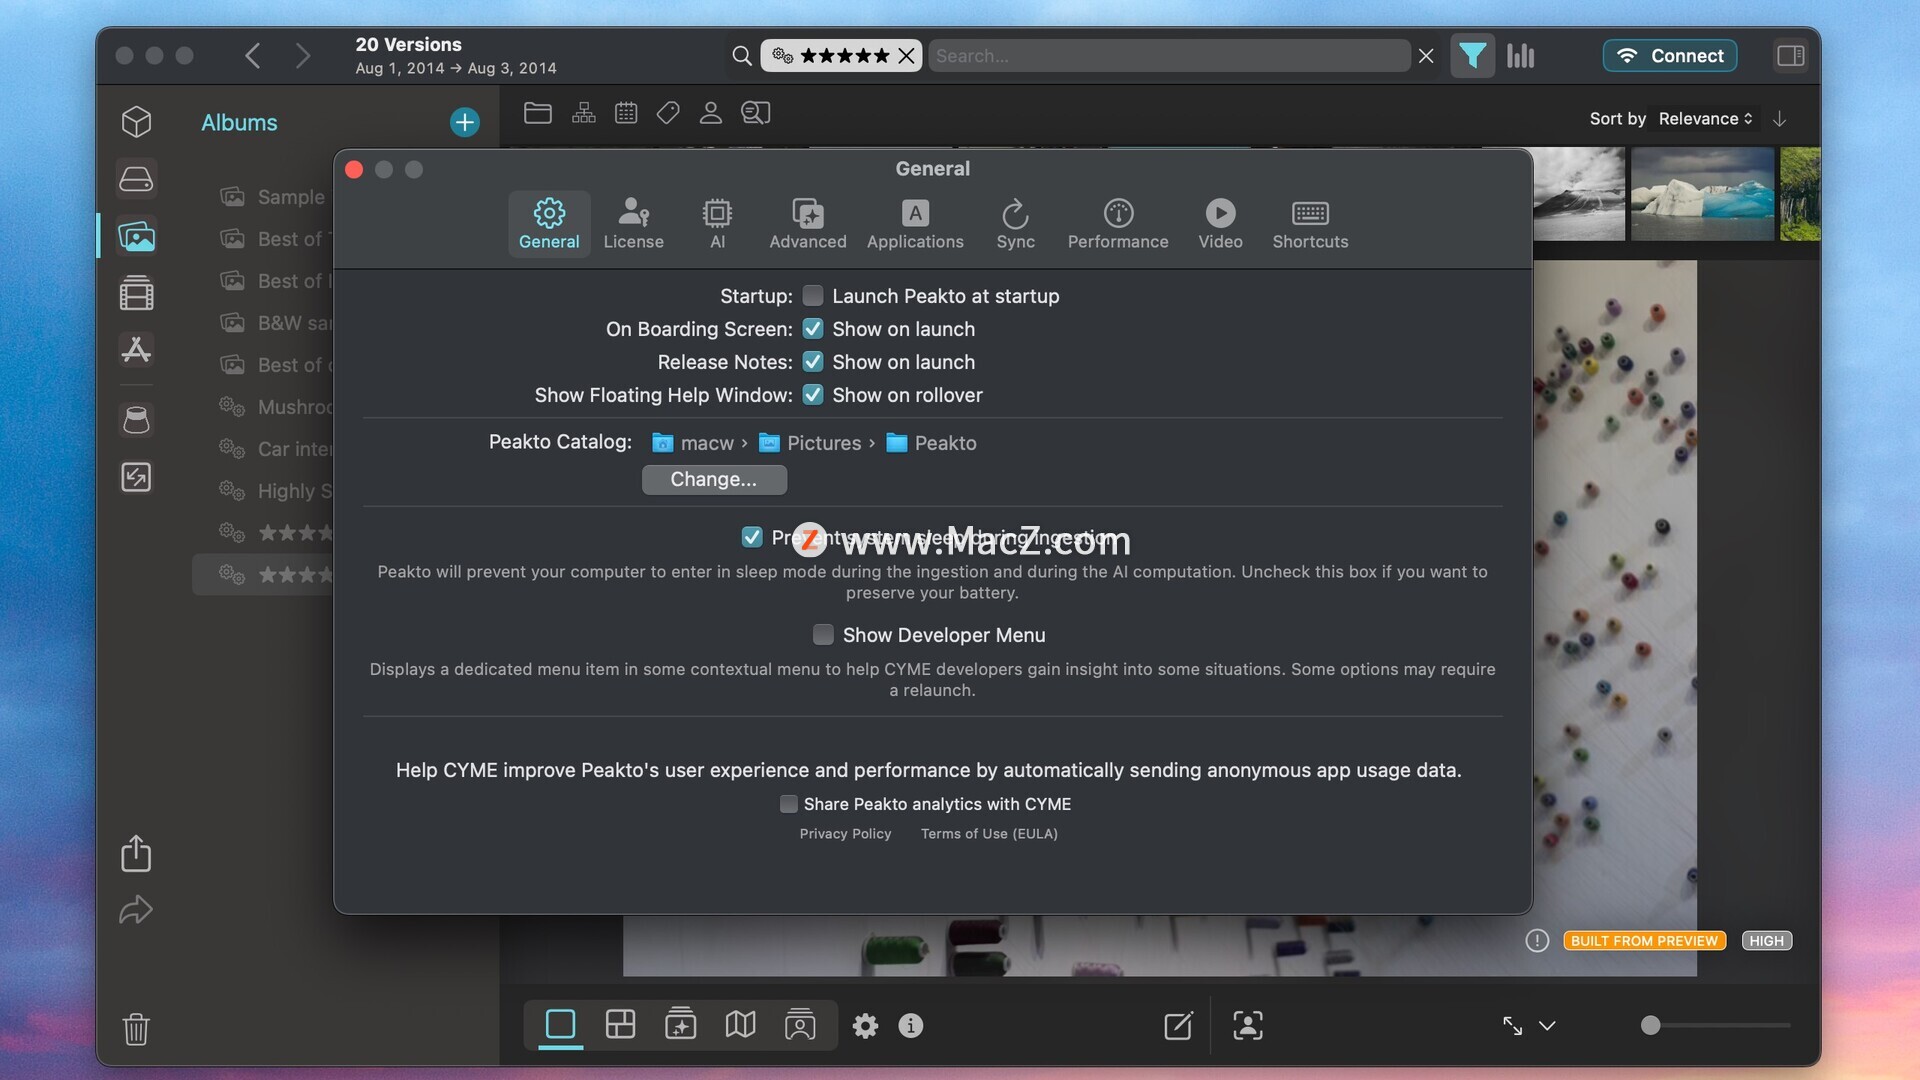Screen dimensions: 1920x1080
Task: Open the Privacy Policy link
Action: (x=845, y=834)
